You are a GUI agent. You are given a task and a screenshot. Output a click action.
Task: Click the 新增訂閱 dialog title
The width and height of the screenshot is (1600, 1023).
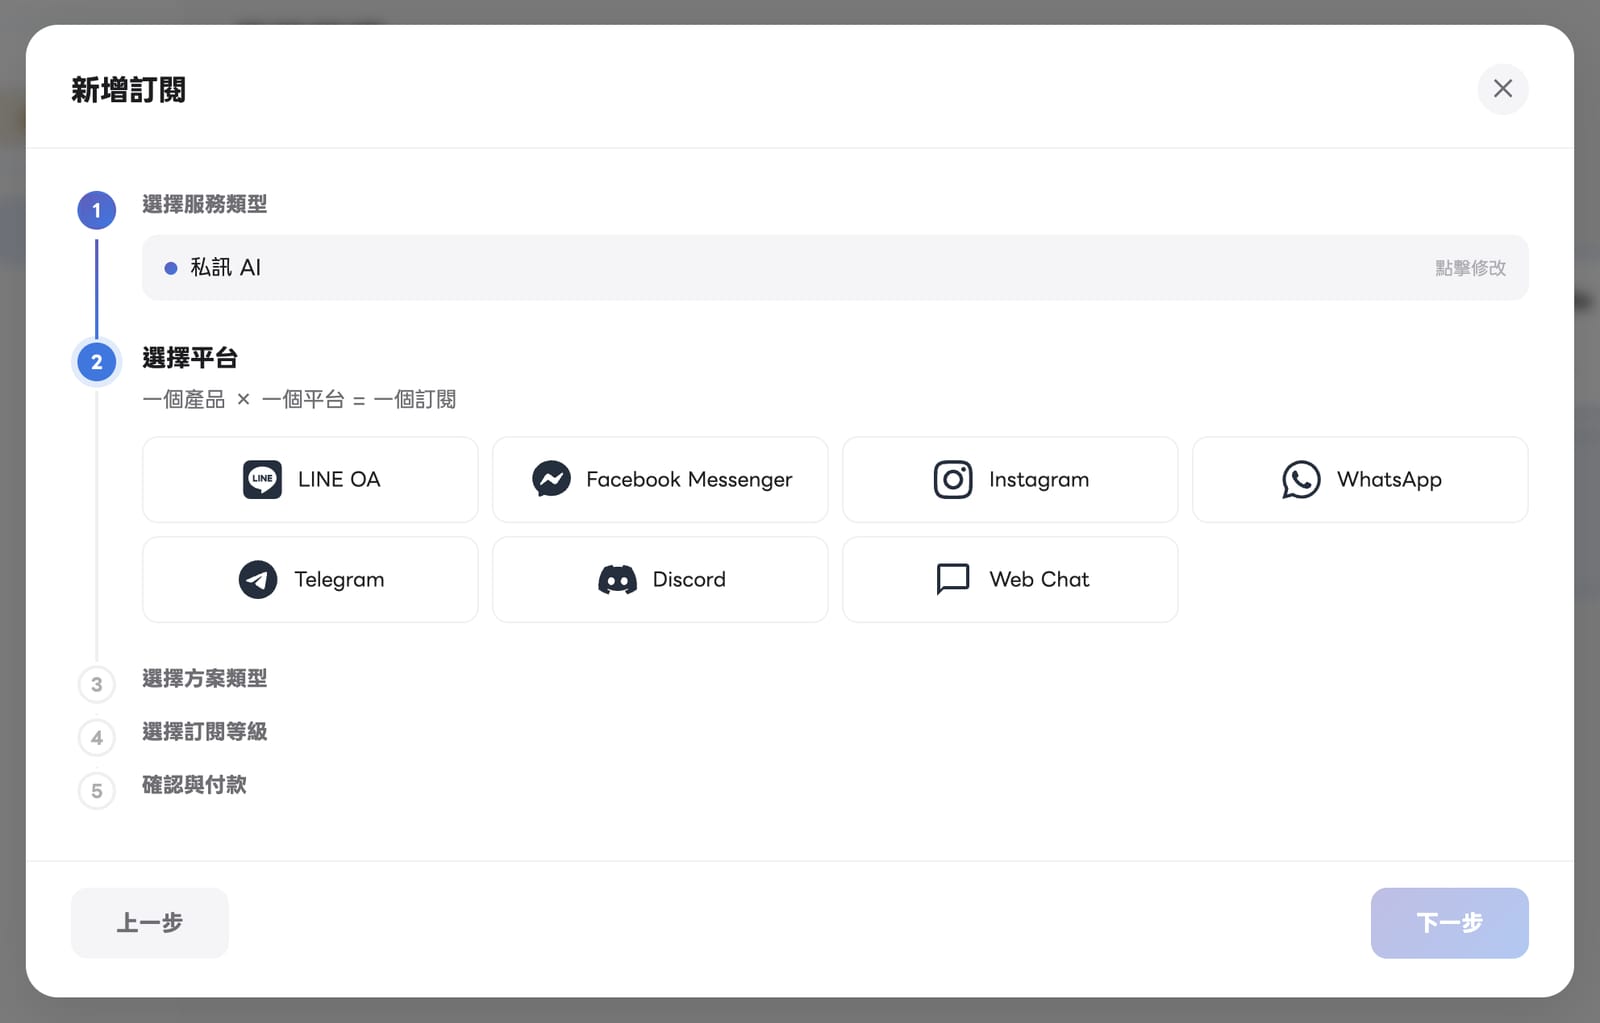128,90
